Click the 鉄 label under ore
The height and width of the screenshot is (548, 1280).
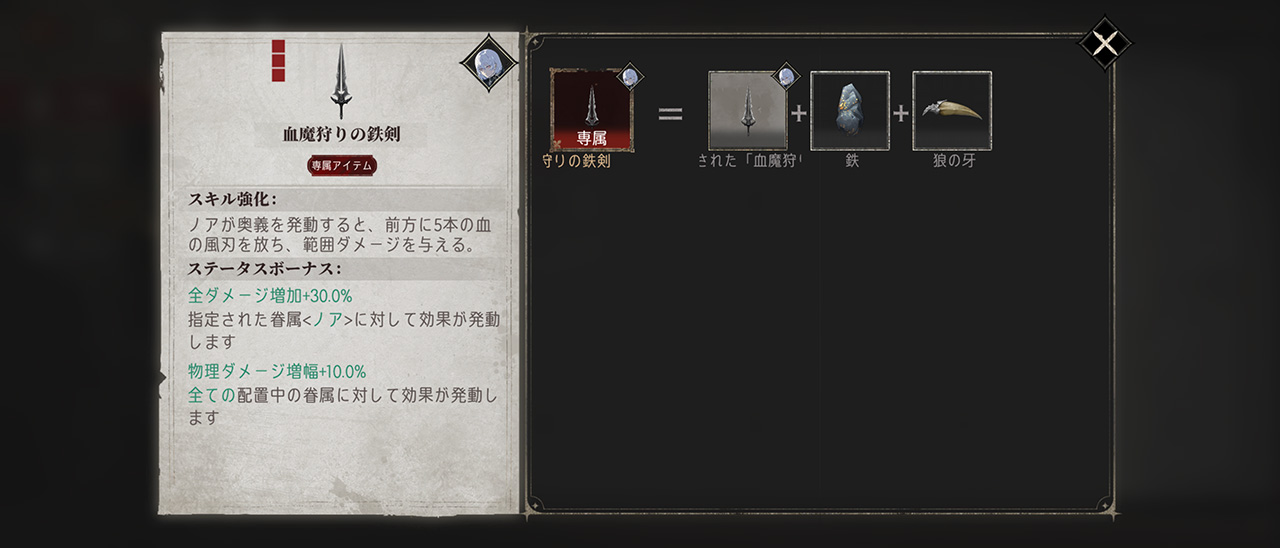(852, 160)
